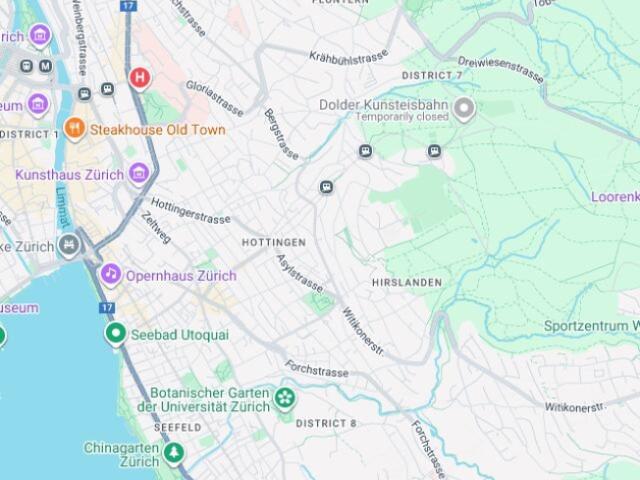Select the bridge marker by Limmat
Viewport: 640px width, 480px height.
pyautogui.click(x=69, y=245)
